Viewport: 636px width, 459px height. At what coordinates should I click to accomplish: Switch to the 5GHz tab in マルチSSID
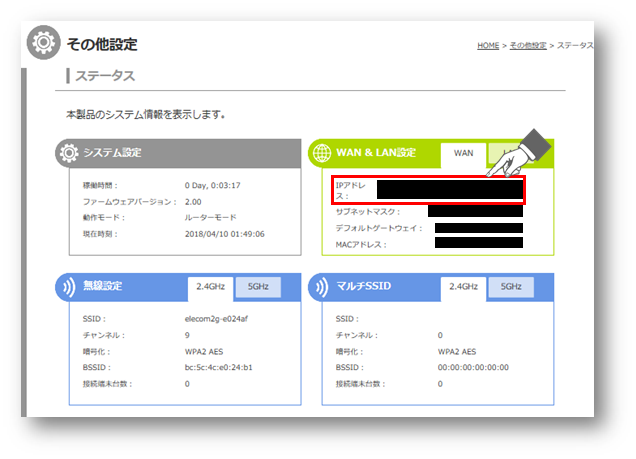click(511, 287)
